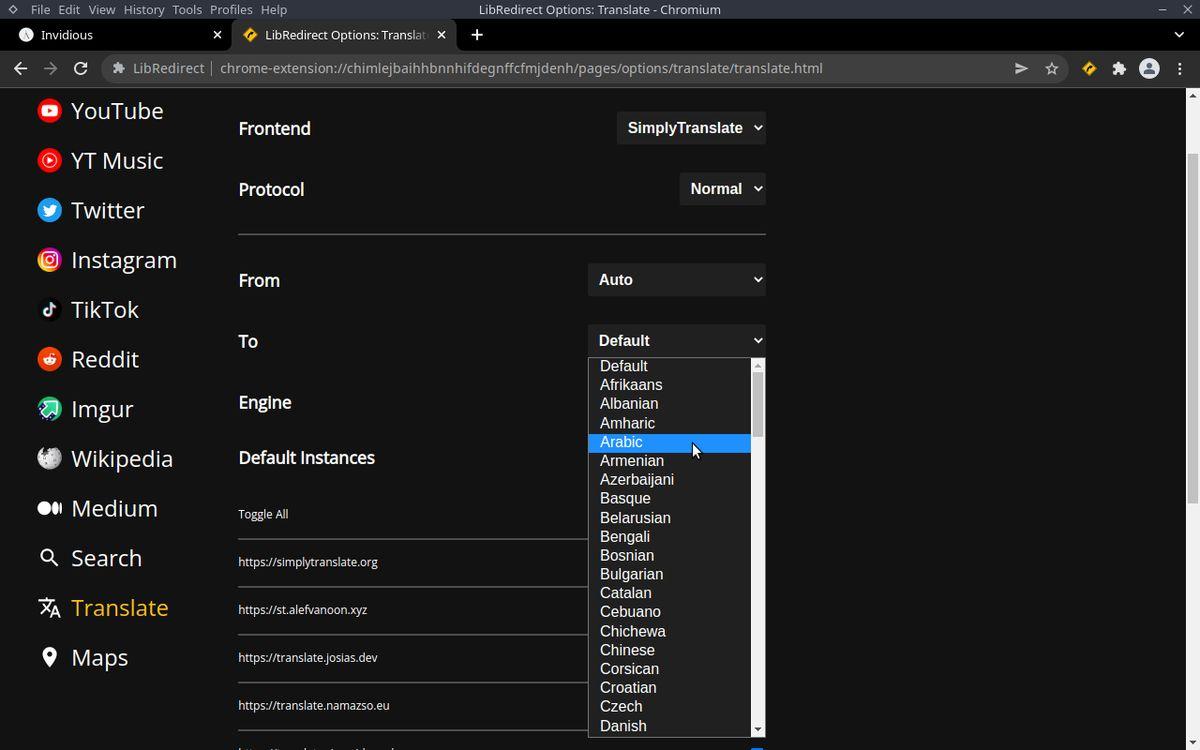Open the Maps settings section
Viewport: 1200px width, 750px height.
click(83, 658)
